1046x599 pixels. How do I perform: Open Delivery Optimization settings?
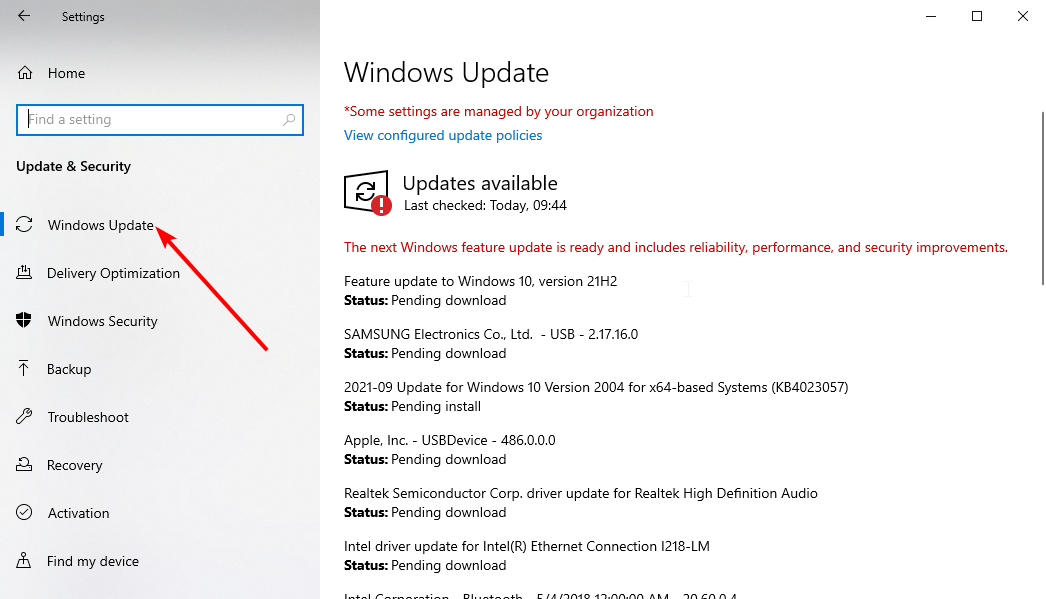click(x=113, y=273)
